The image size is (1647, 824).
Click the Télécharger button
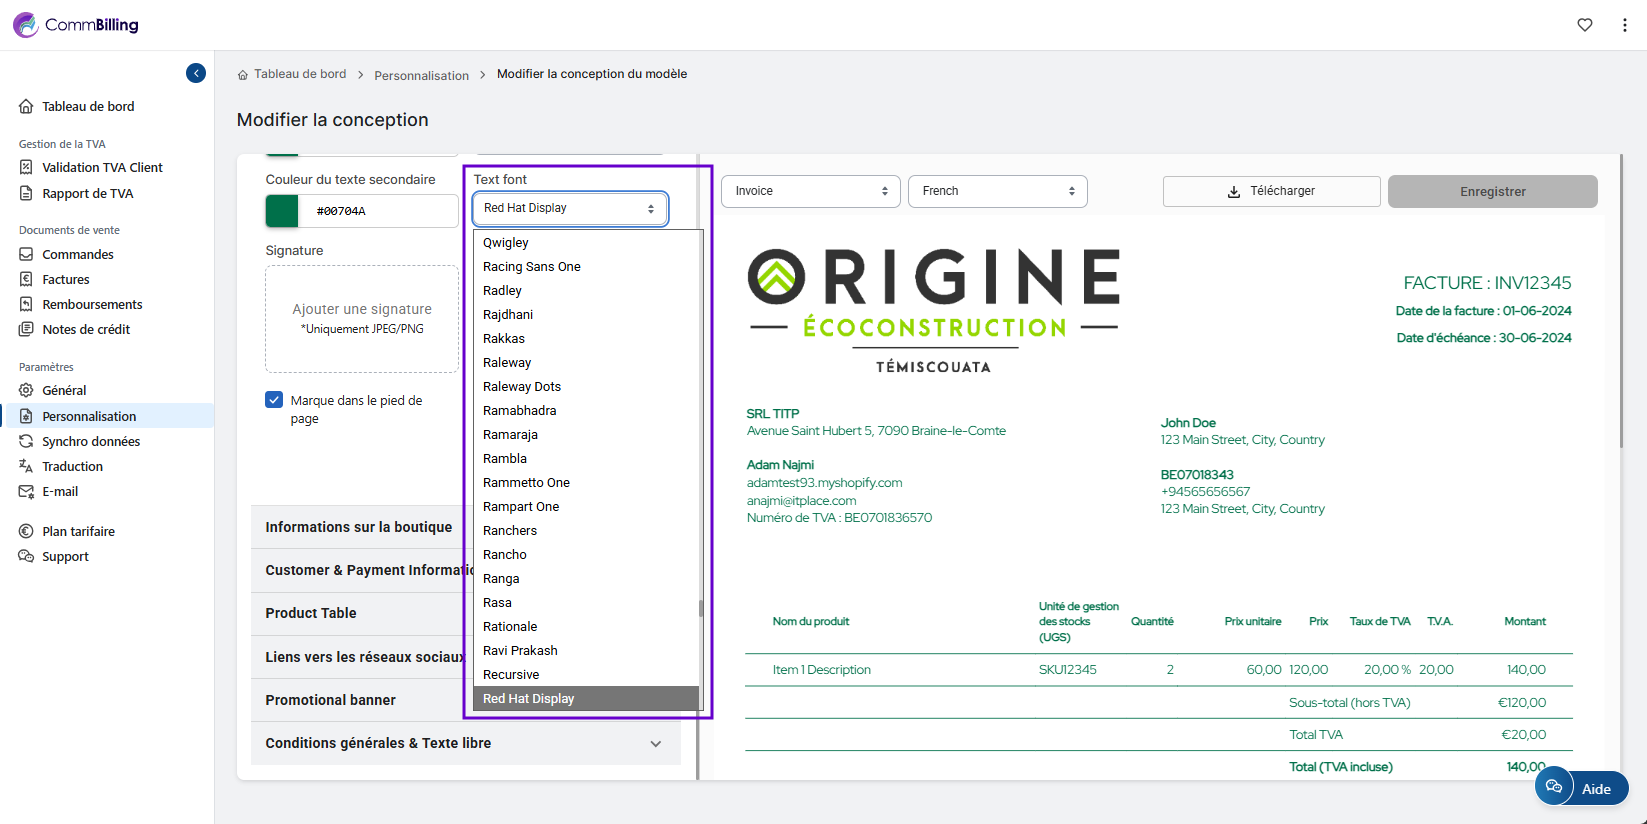point(1271,191)
